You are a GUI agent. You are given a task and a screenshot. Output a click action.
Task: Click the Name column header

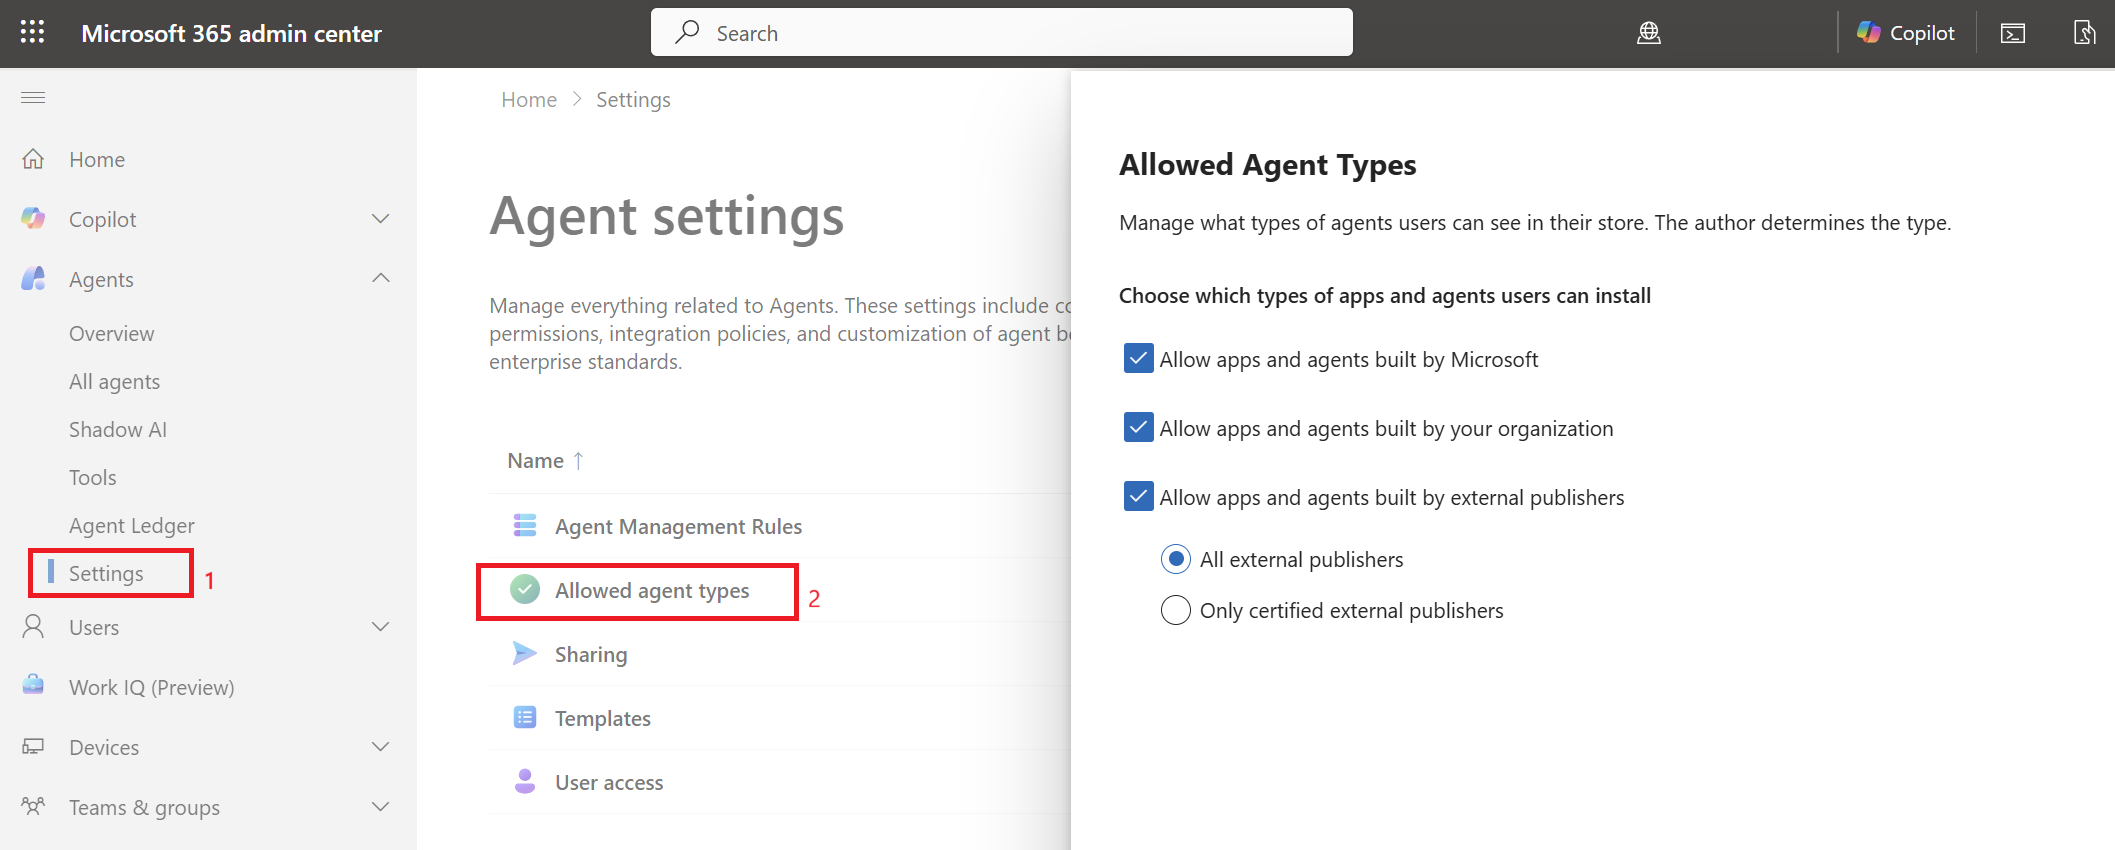point(536,461)
